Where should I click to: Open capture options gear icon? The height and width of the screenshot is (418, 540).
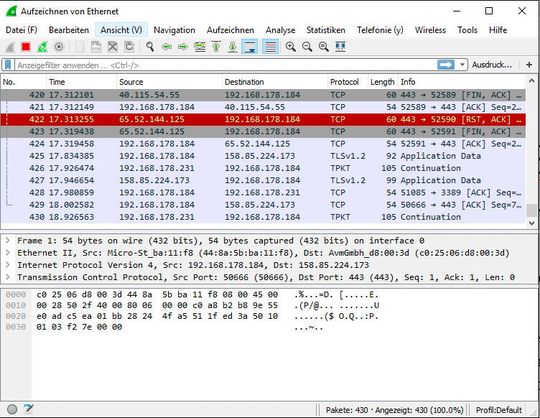(x=59, y=47)
